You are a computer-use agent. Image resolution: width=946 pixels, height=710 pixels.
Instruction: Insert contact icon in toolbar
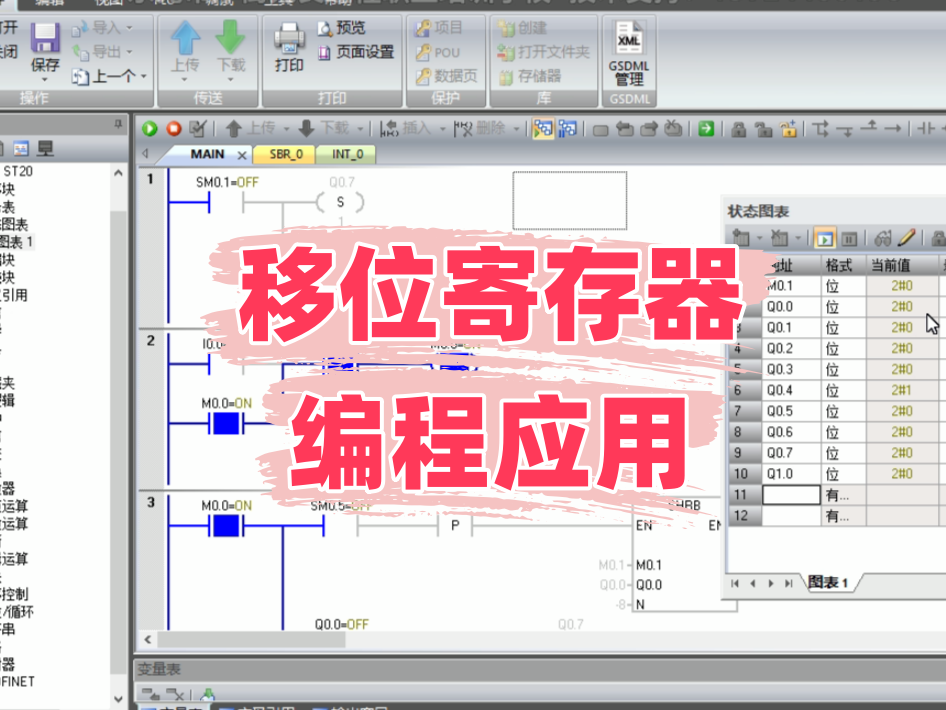926,128
